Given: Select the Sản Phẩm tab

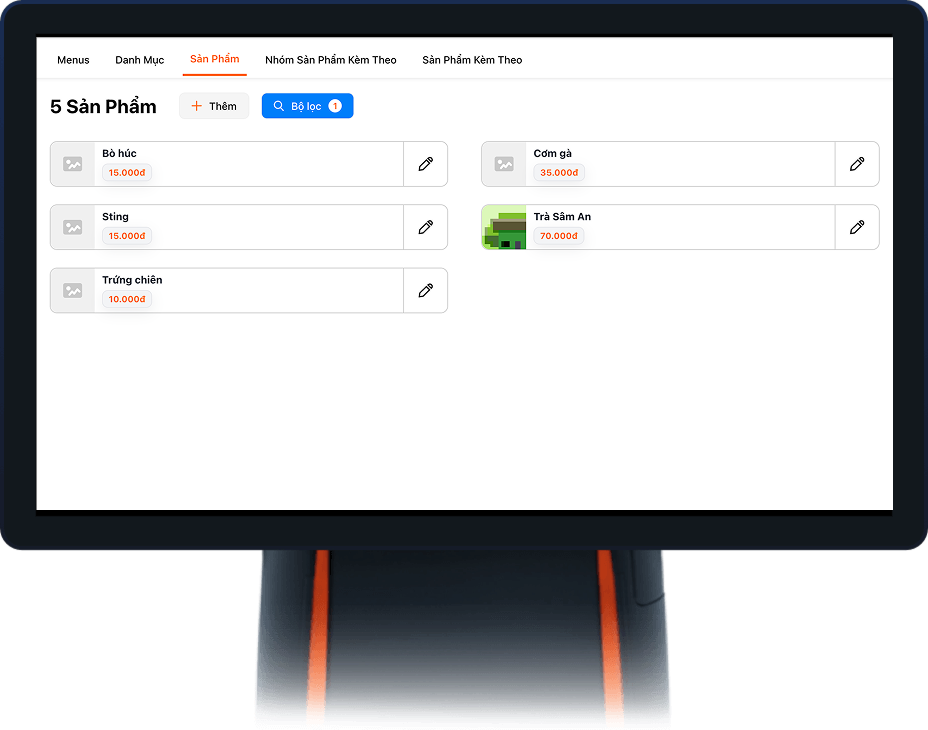Looking at the screenshot, I should point(215,59).
